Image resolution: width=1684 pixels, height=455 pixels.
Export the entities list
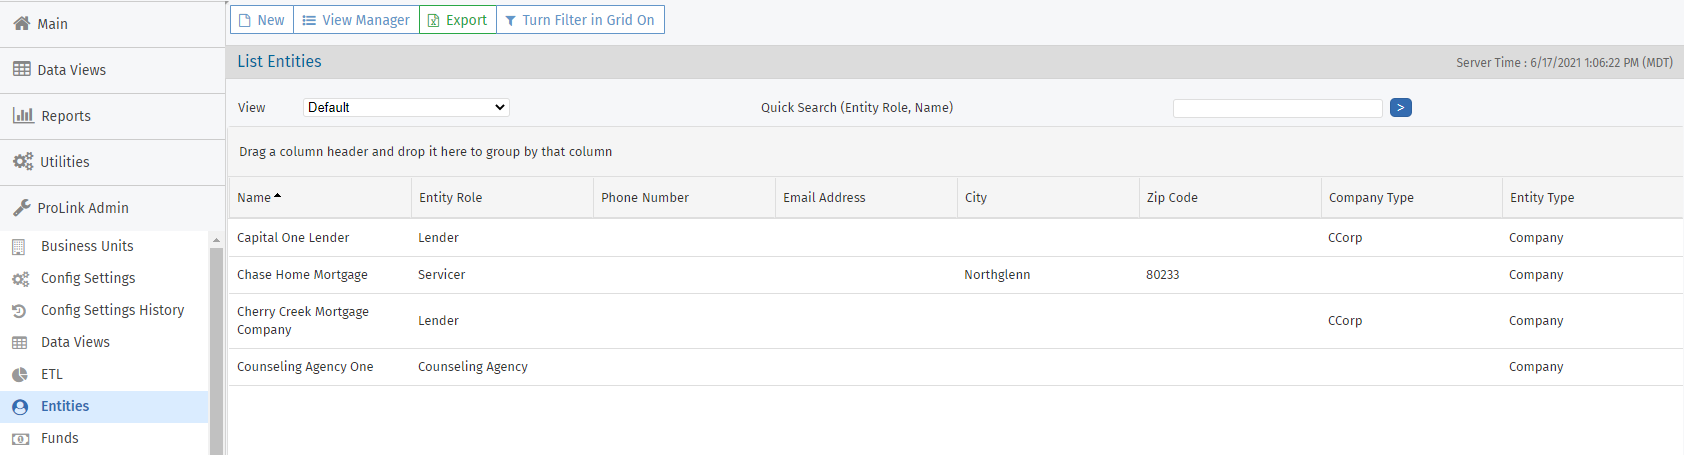click(x=458, y=20)
